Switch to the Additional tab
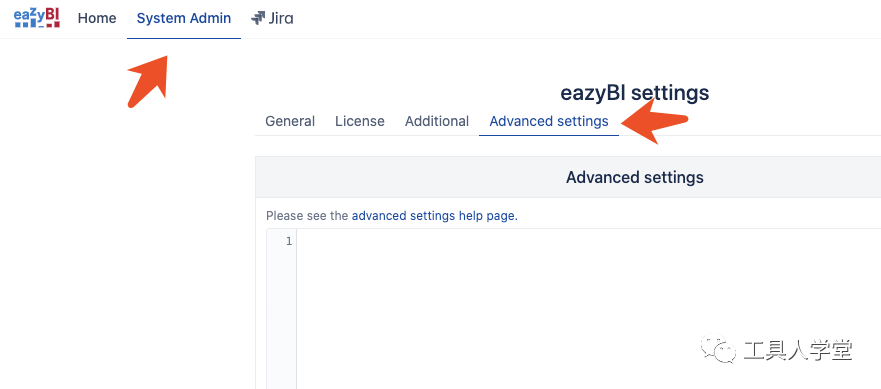The image size is (881, 389). coord(437,121)
